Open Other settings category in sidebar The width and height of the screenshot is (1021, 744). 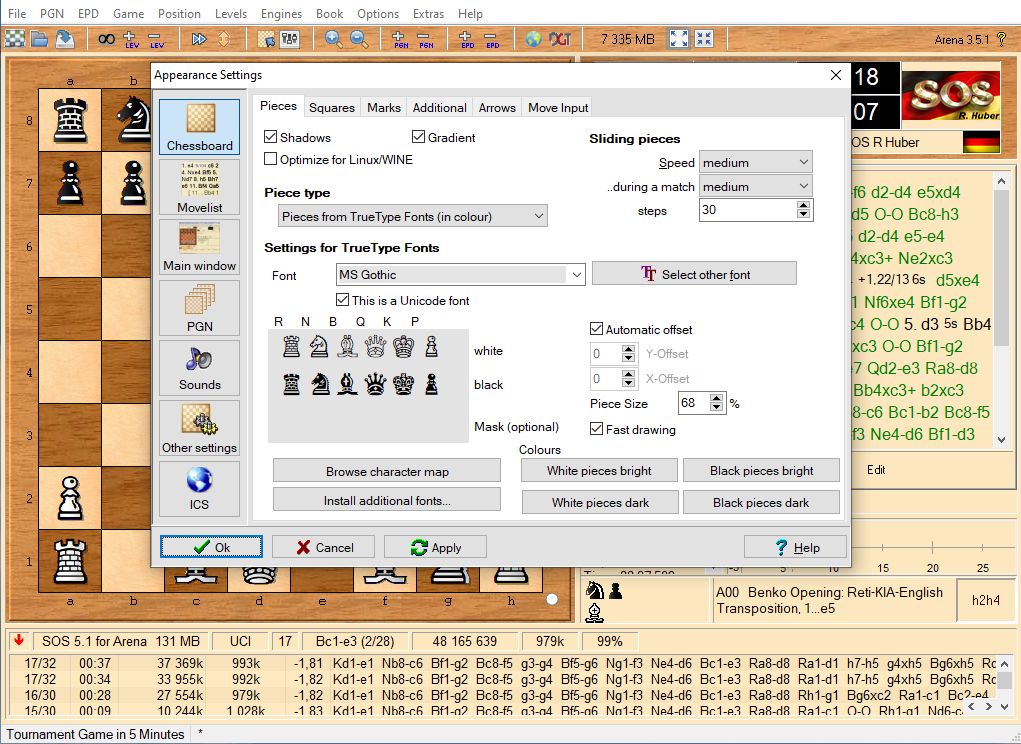pos(199,428)
